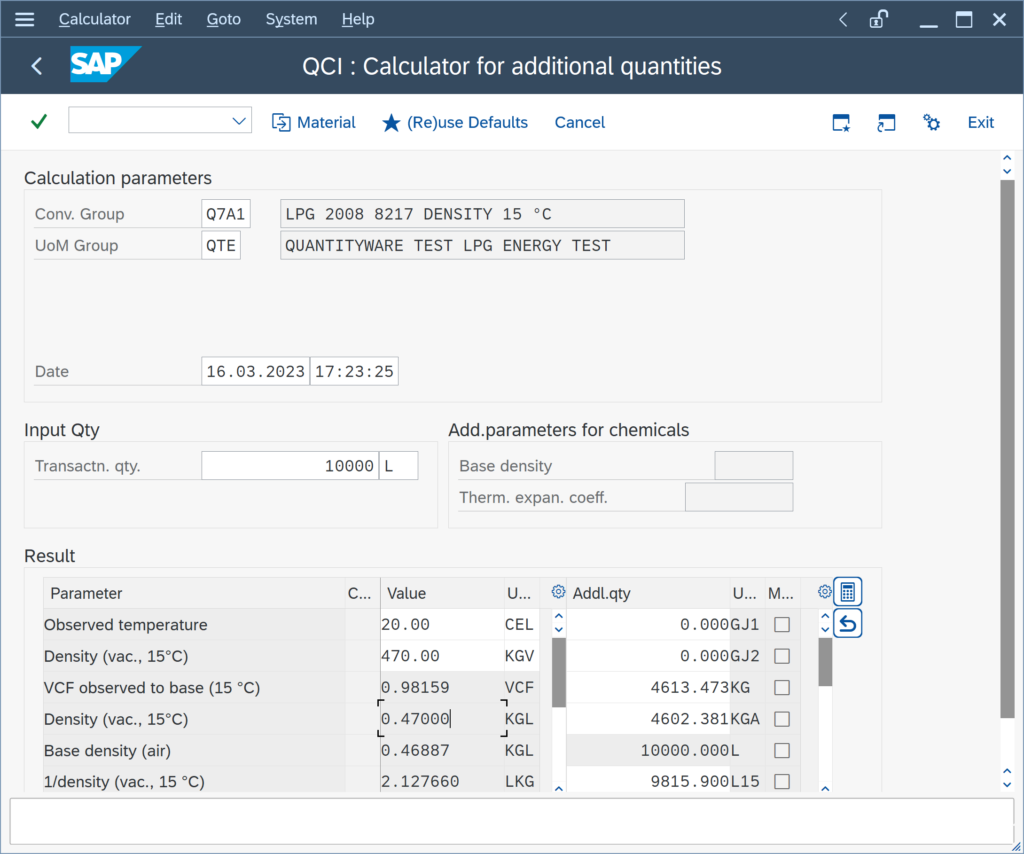Click the Parameter column header

(194, 593)
